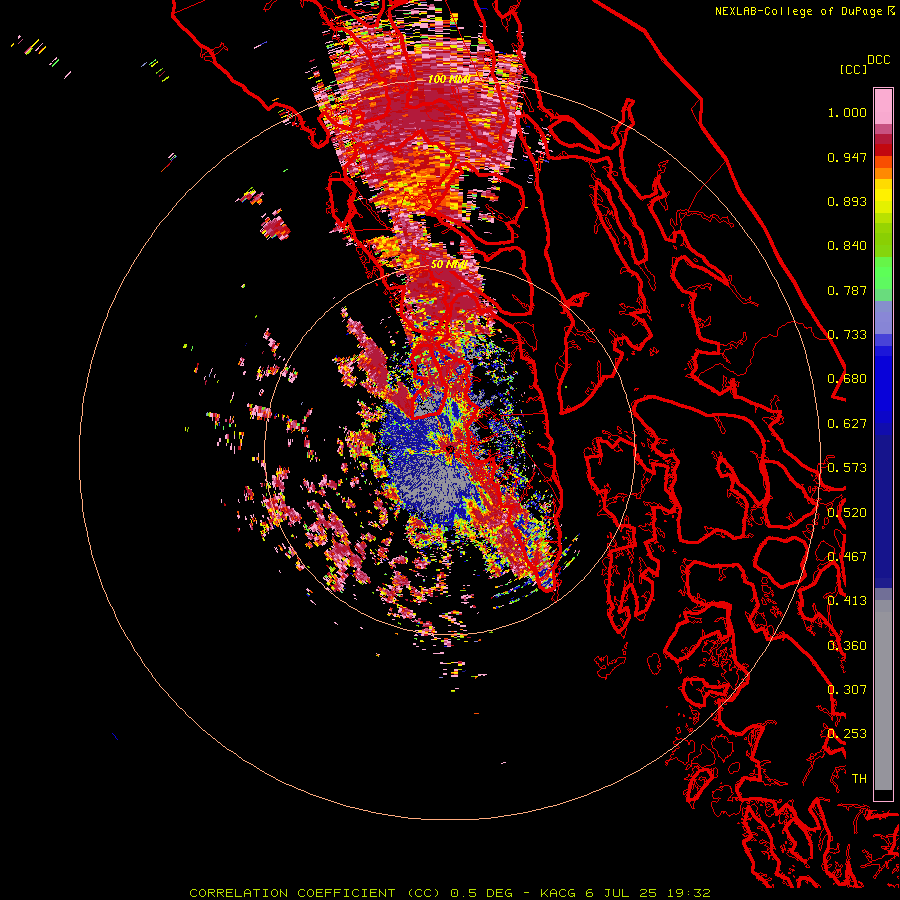
Task: Select the 0.520 scale value
Action: [x=847, y=513]
